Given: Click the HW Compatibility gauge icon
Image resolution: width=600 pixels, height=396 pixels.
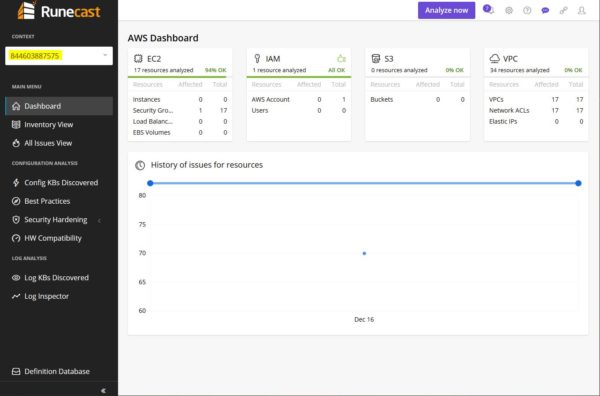Looking at the screenshot, I should click(x=16, y=238).
